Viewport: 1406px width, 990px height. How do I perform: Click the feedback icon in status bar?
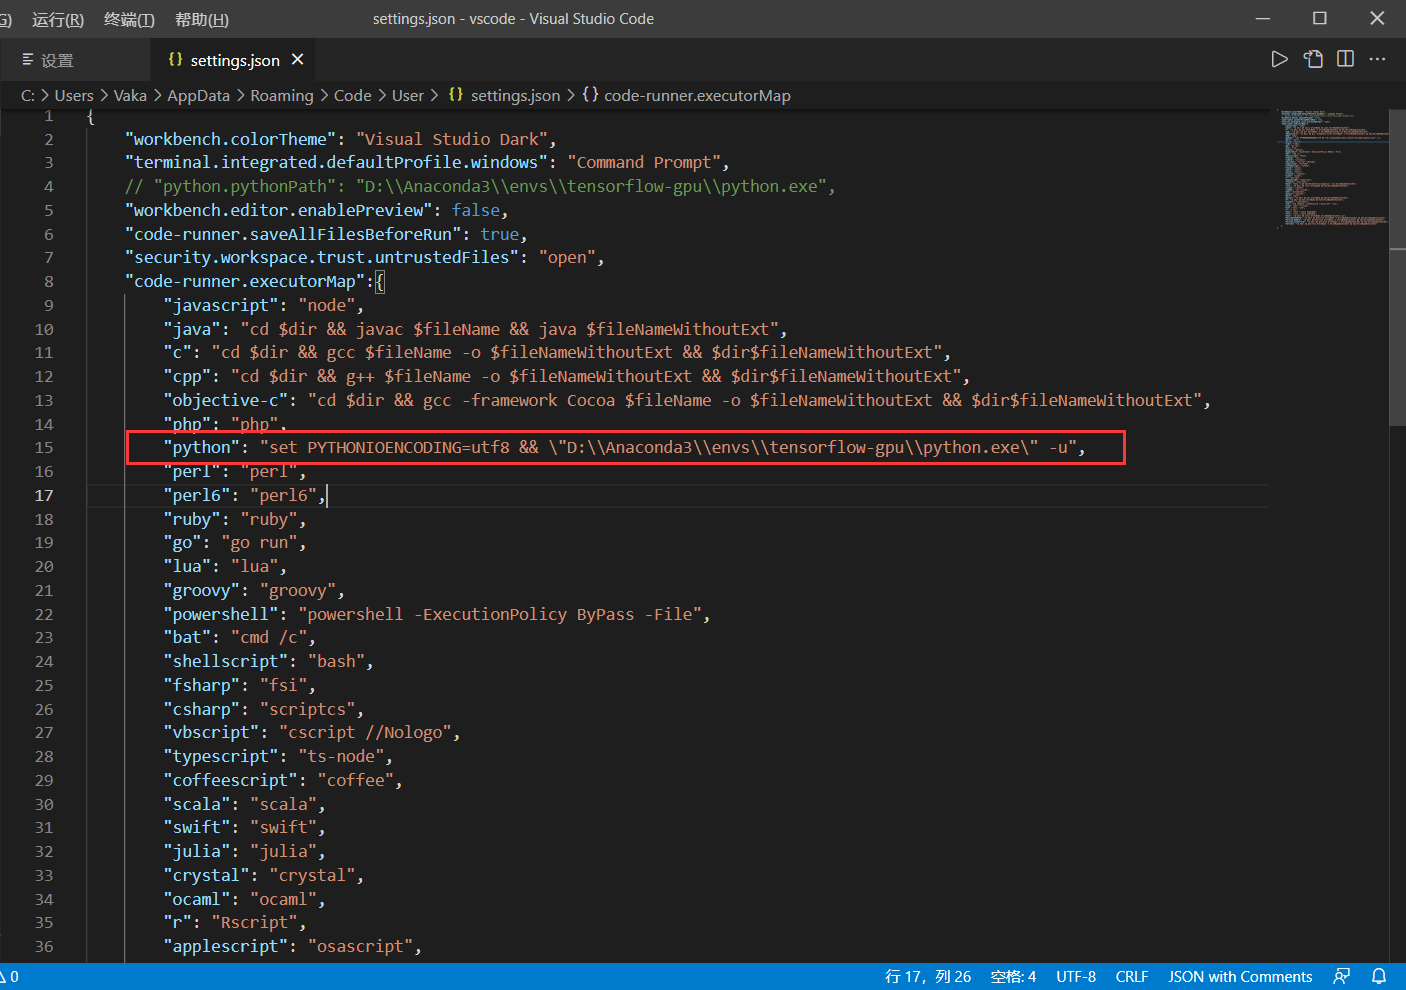pos(1342,976)
